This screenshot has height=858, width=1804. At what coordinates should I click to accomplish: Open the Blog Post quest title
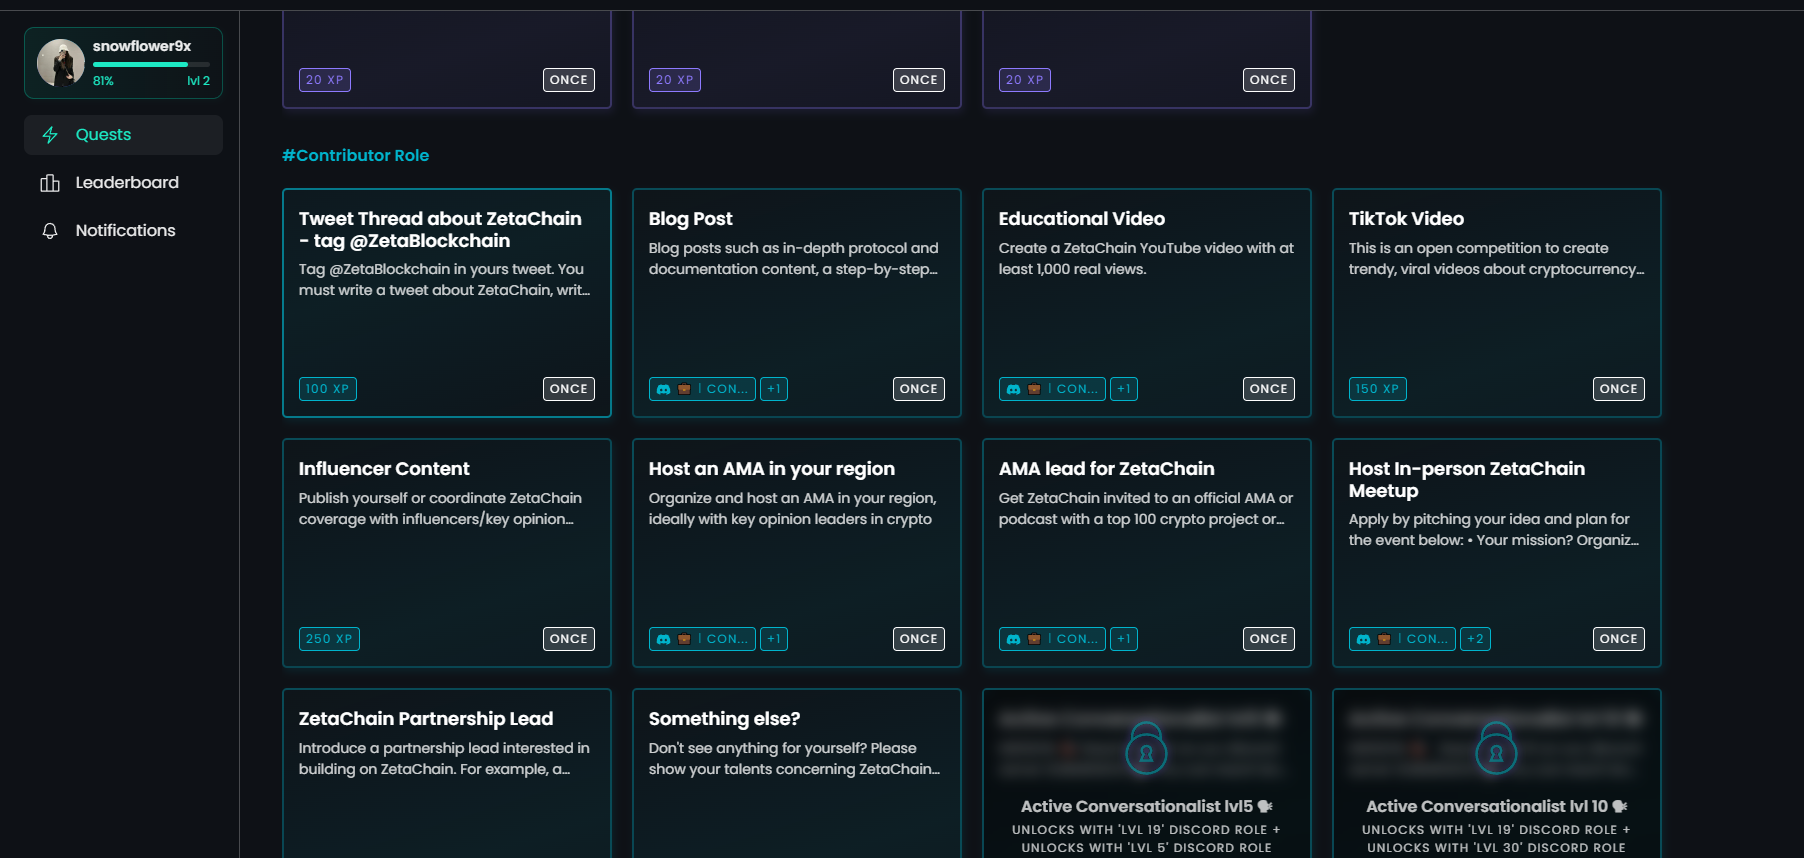[690, 219]
